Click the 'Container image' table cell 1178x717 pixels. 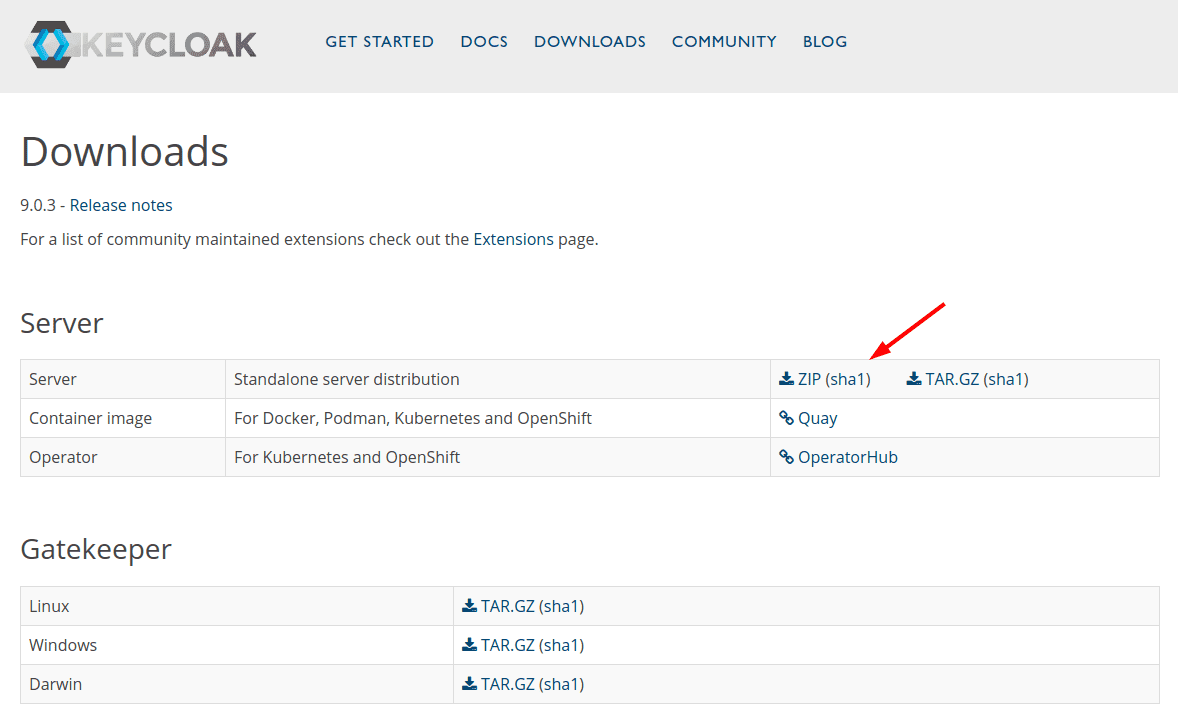122,418
